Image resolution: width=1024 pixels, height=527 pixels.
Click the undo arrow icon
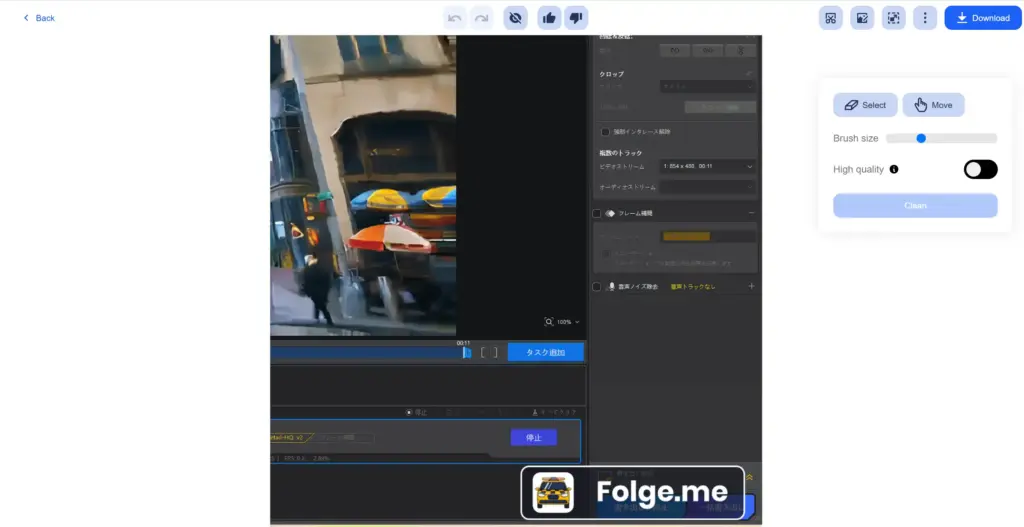point(456,18)
